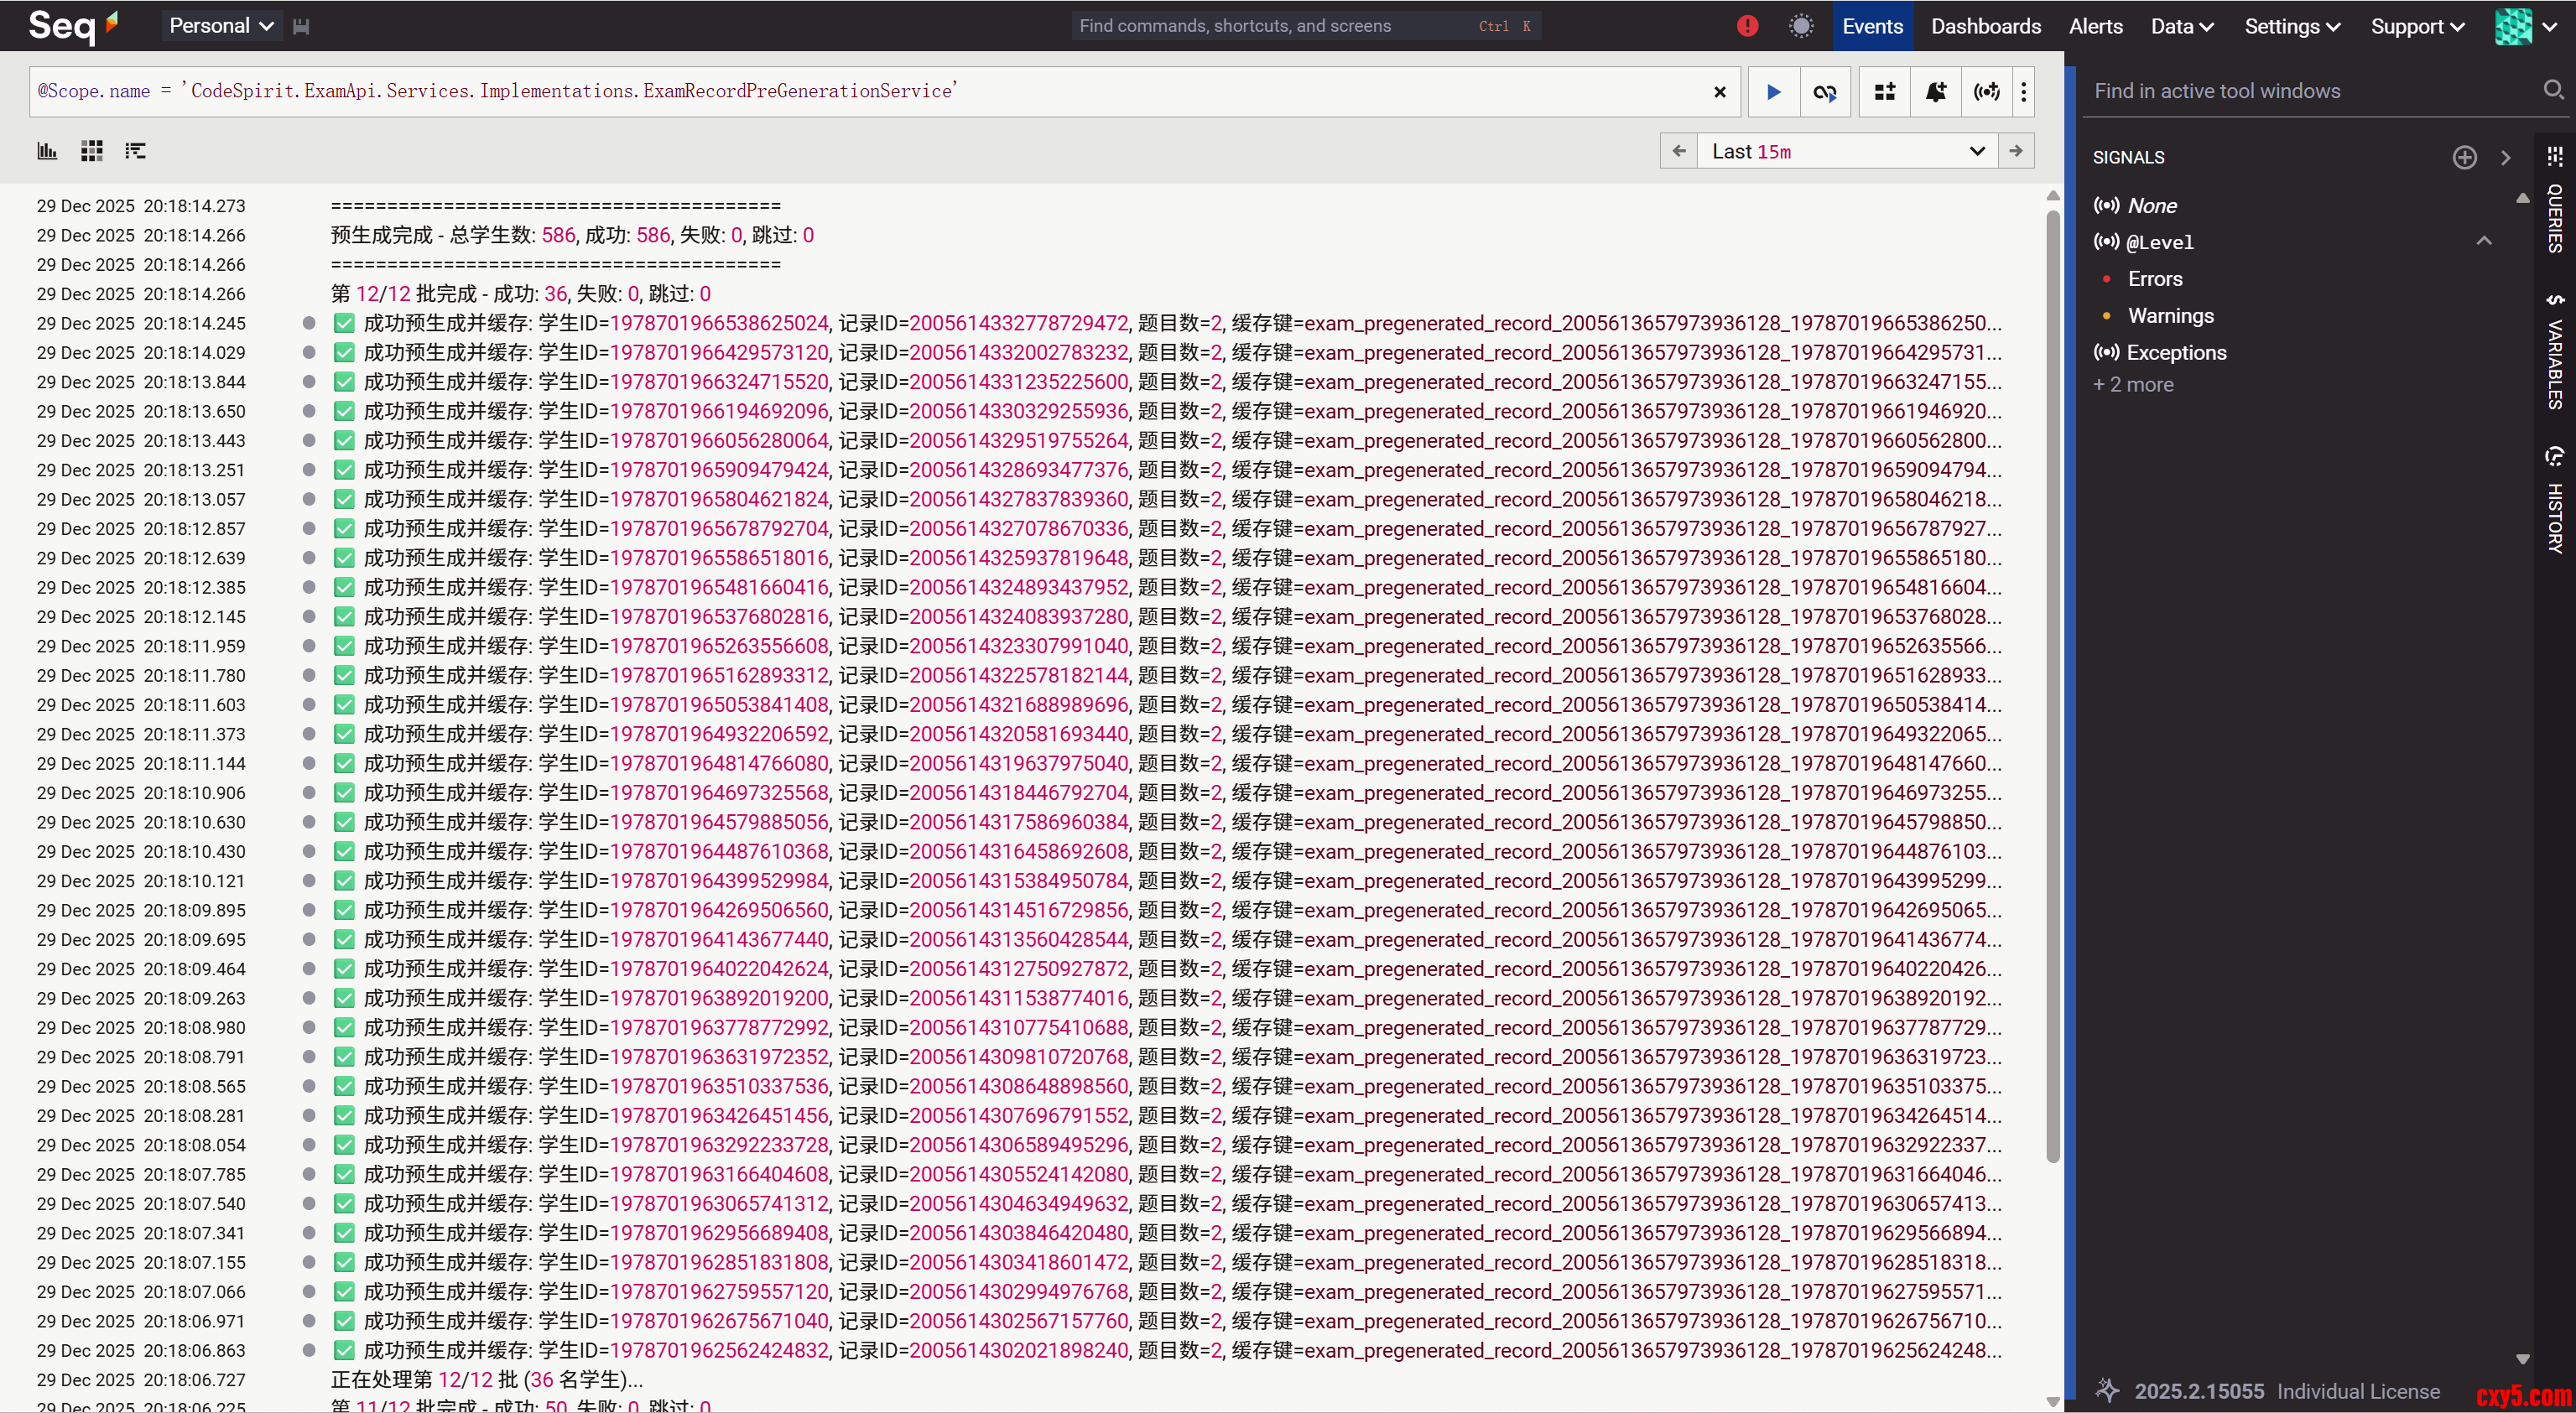Switch theme with the sun icon
The width and height of the screenshot is (2576, 1413).
point(1801,26)
